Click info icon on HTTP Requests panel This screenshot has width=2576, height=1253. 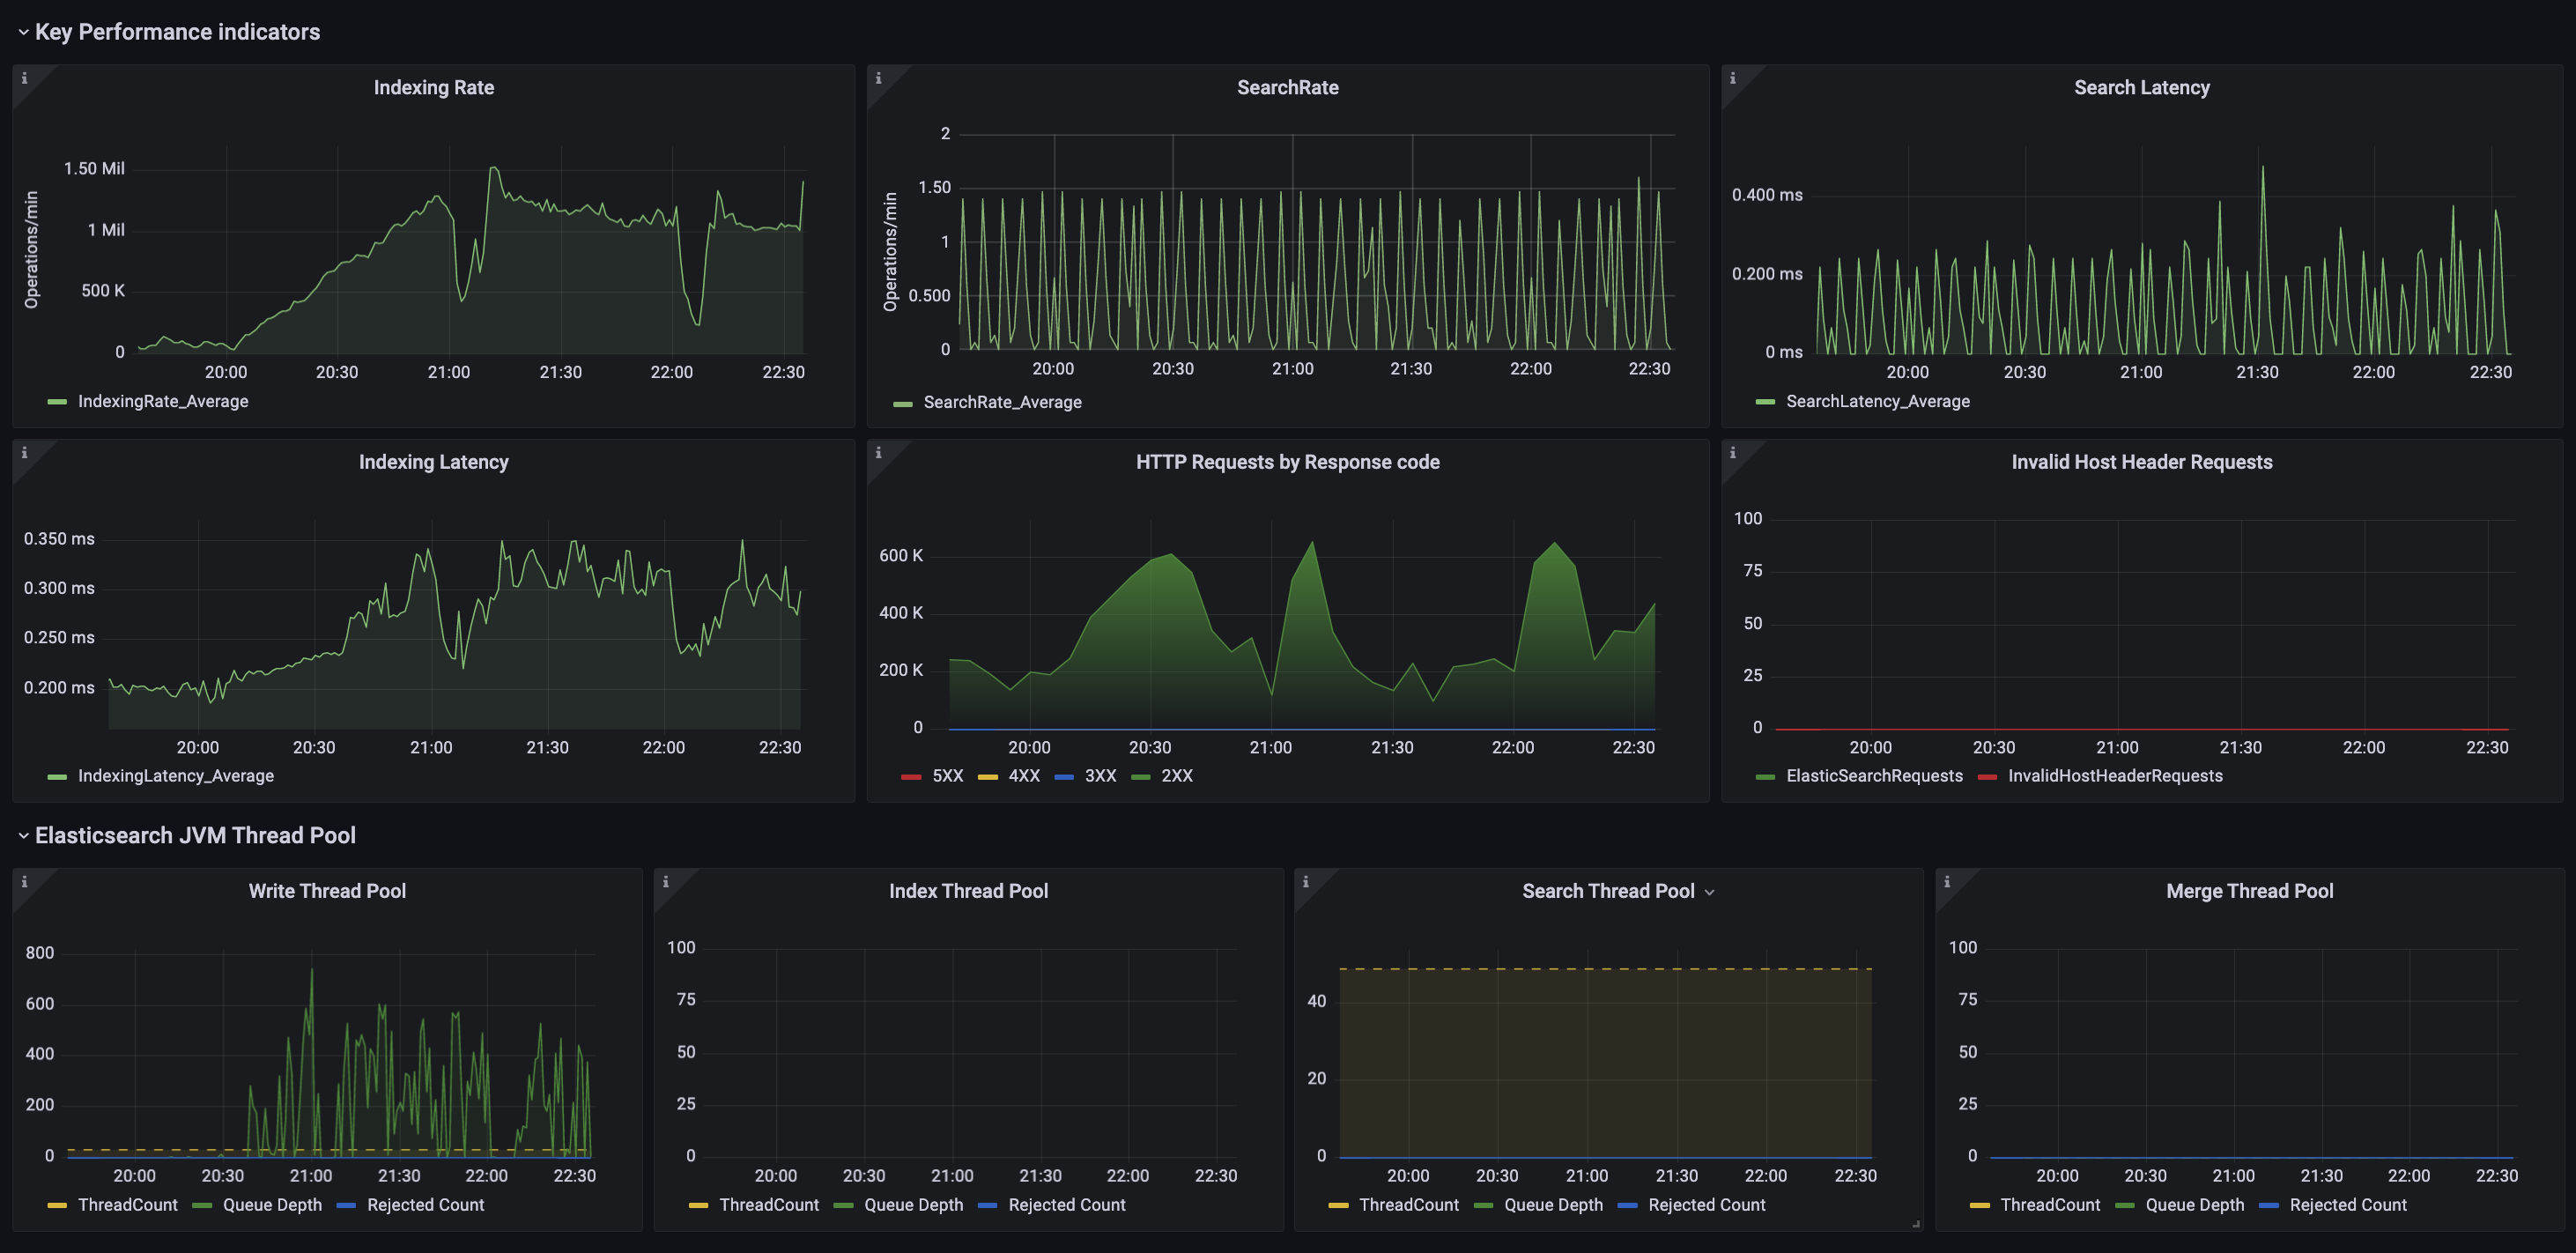point(878,453)
